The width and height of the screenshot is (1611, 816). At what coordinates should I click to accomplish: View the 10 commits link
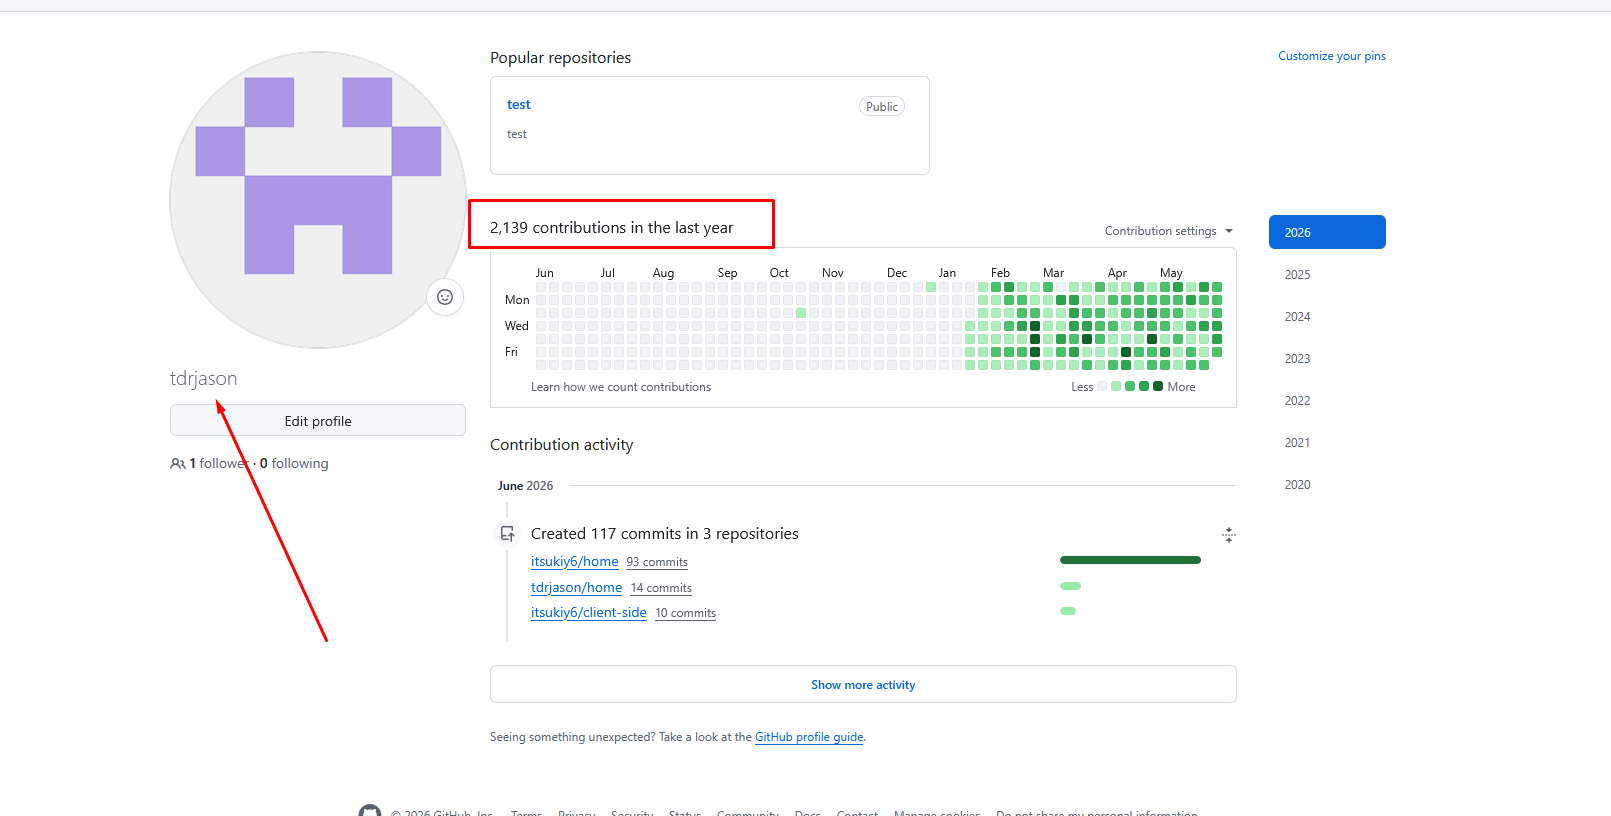[685, 613]
